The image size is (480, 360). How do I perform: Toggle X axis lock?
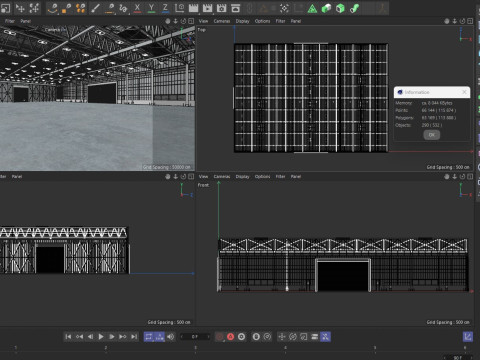137,8
